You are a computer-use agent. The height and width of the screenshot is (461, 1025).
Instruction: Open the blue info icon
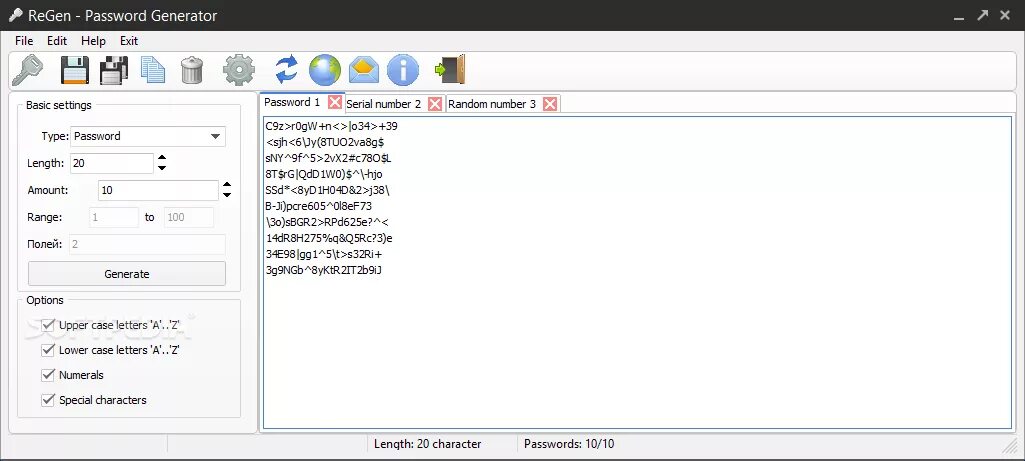tap(403, 70)
